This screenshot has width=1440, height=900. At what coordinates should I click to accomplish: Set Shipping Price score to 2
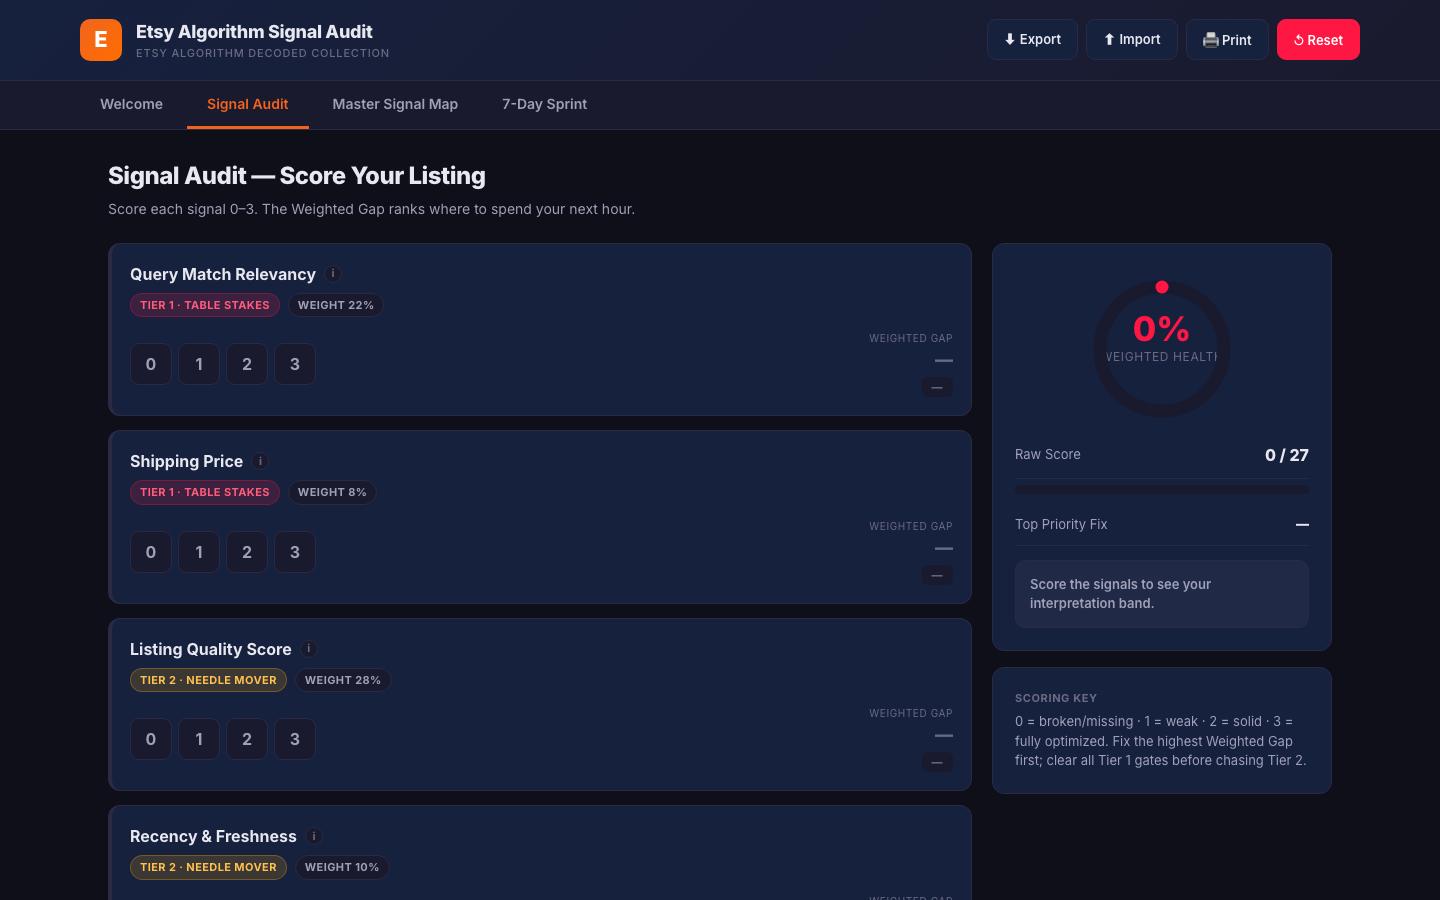pos(247,552)
